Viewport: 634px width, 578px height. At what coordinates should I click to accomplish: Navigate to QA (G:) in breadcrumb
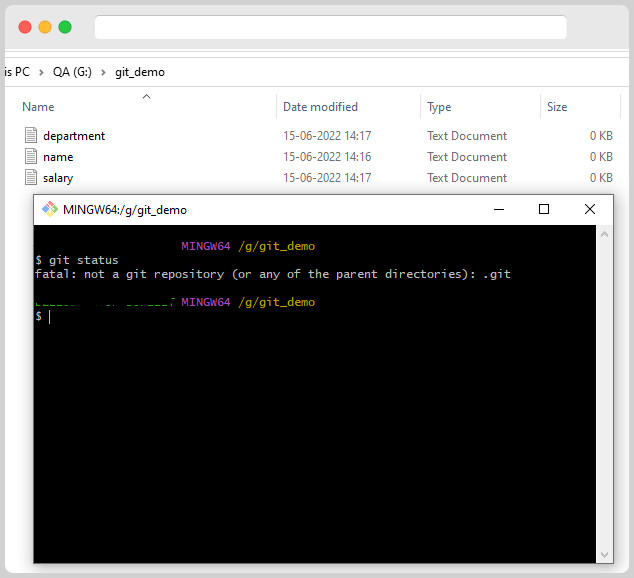(72, 72)
